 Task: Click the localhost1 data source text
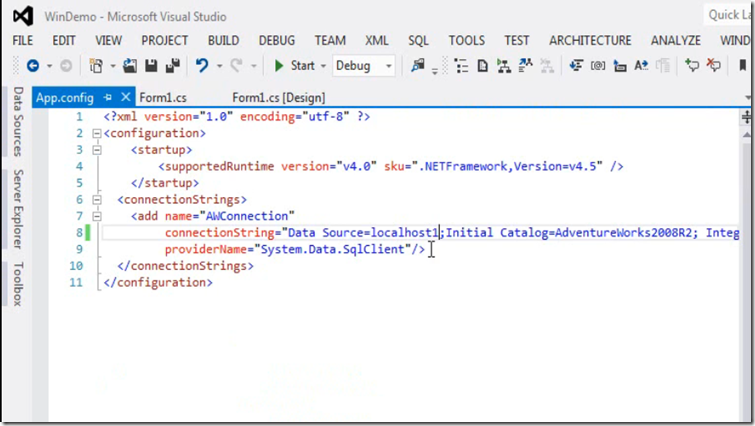pyautogui.click(x=404, y=233)
